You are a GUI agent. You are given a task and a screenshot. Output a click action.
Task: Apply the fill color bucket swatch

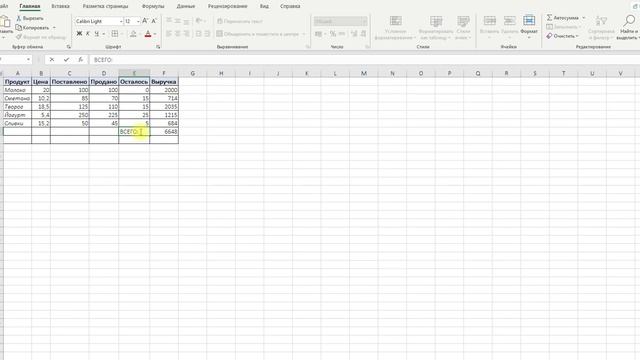coord(133,34)
